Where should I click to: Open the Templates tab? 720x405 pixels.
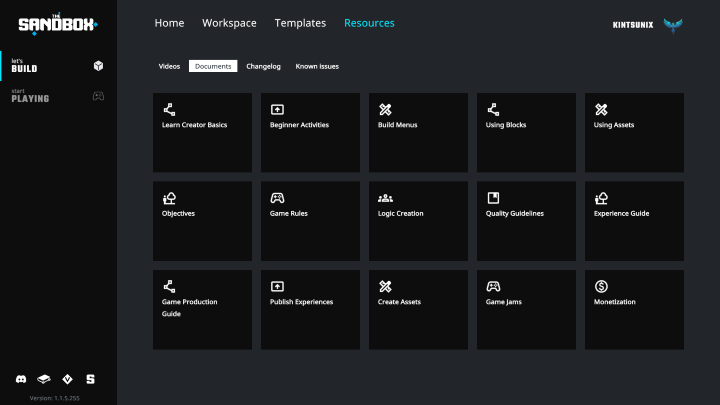click(300, 23)
